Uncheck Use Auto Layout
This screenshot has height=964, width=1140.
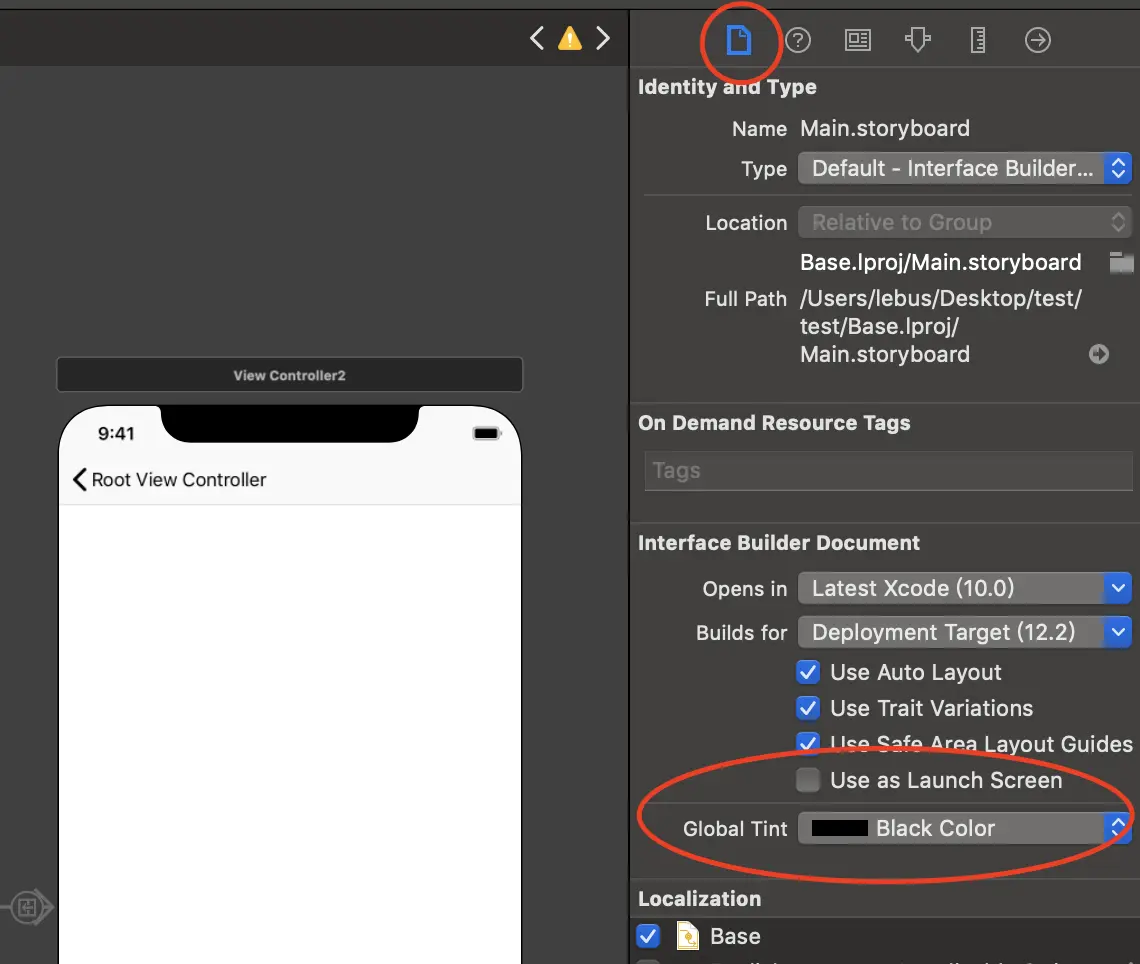point(808,672)
